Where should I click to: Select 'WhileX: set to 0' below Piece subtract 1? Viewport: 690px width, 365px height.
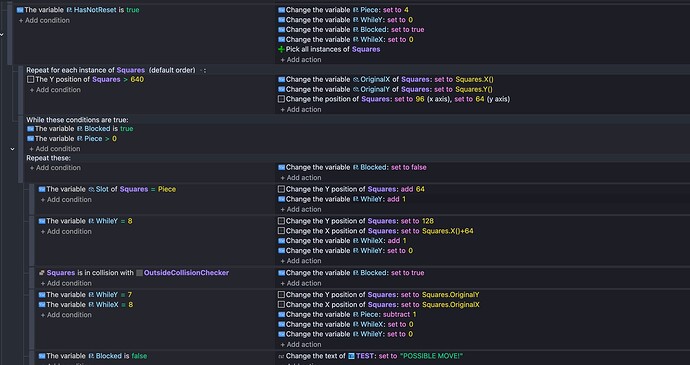346,324
